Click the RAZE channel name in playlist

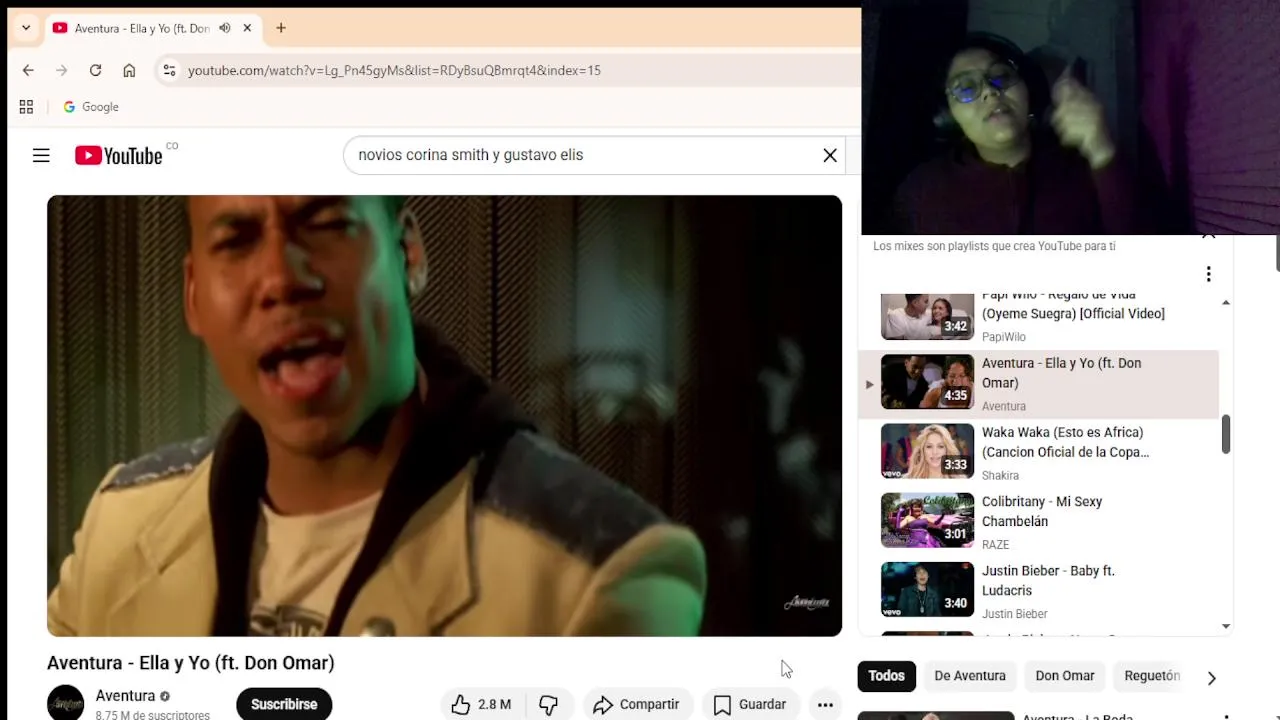(x=995, y=545)
